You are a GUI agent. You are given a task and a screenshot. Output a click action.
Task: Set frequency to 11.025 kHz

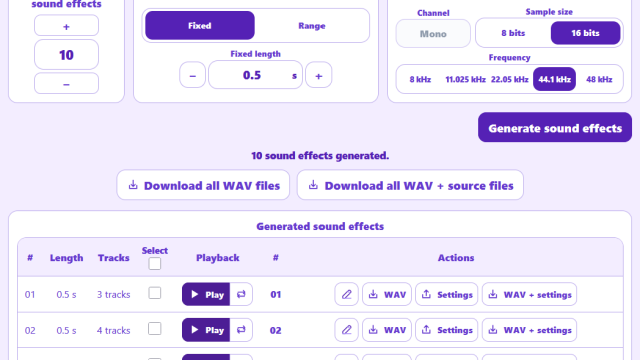465,79
